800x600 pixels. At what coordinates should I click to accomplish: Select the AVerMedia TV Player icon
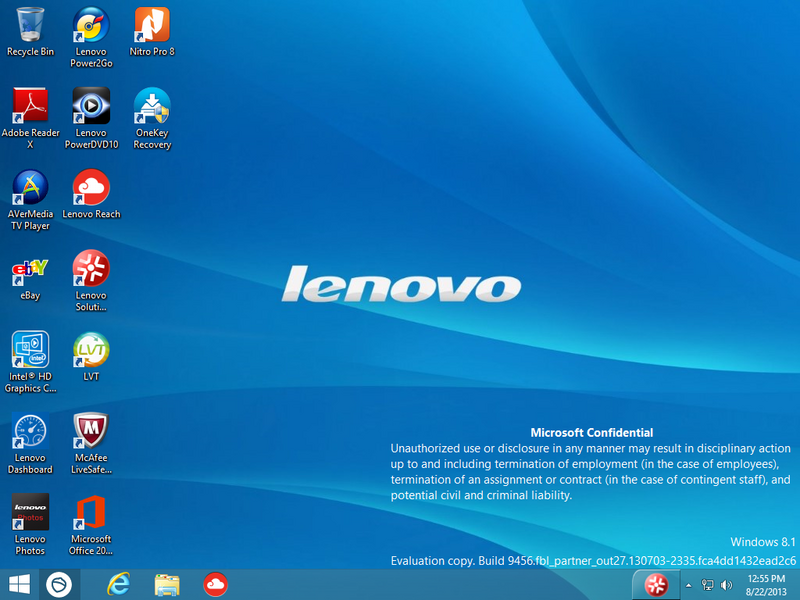(x=30, y=188)
